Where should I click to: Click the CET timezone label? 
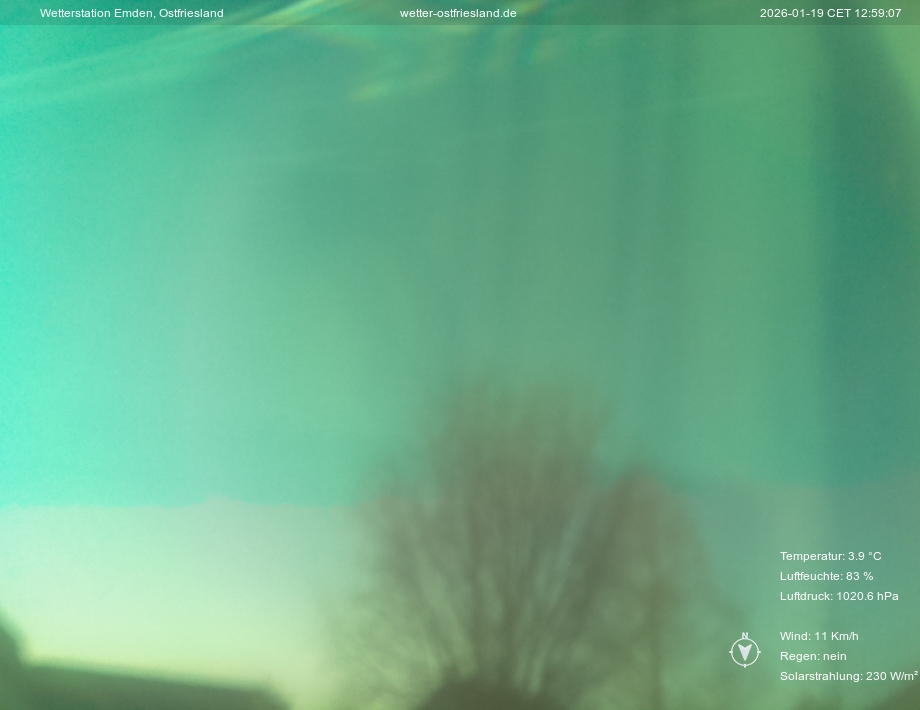point(837,13)
